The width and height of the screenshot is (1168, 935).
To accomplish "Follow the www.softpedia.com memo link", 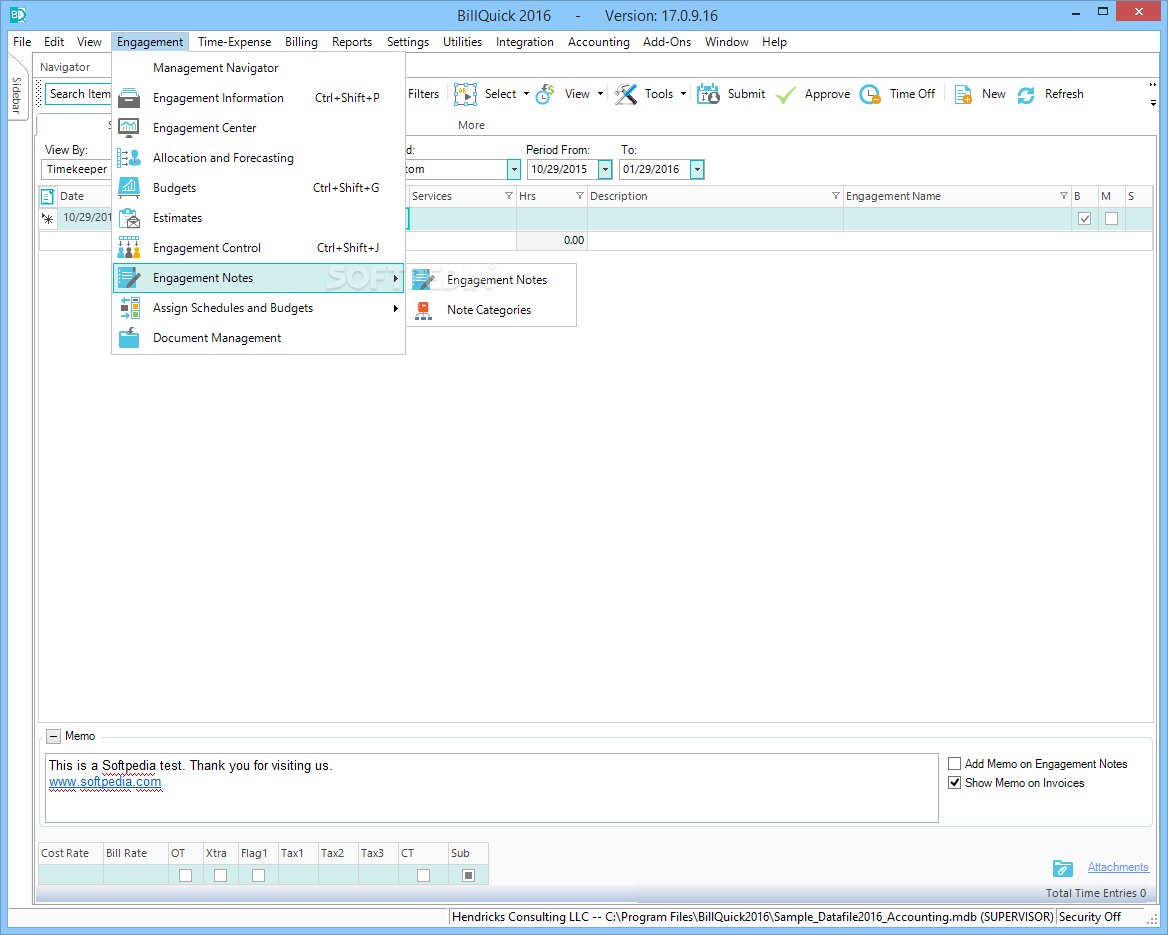I will [104, 782].
